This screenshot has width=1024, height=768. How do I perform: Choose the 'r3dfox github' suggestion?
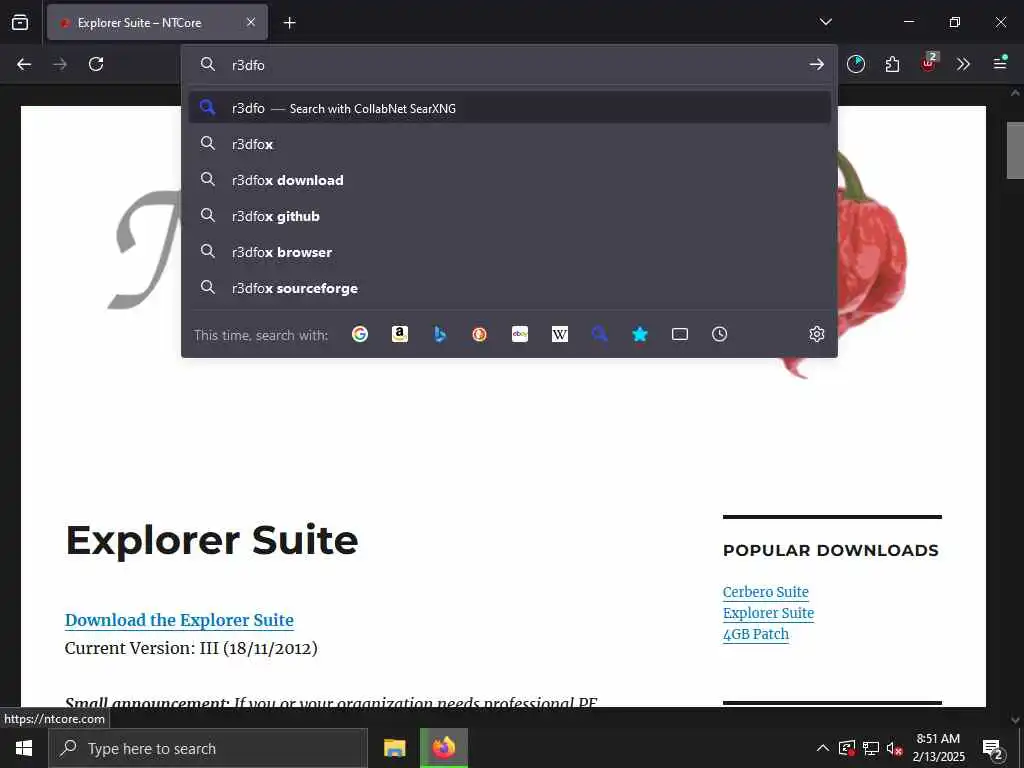[509, 216]
